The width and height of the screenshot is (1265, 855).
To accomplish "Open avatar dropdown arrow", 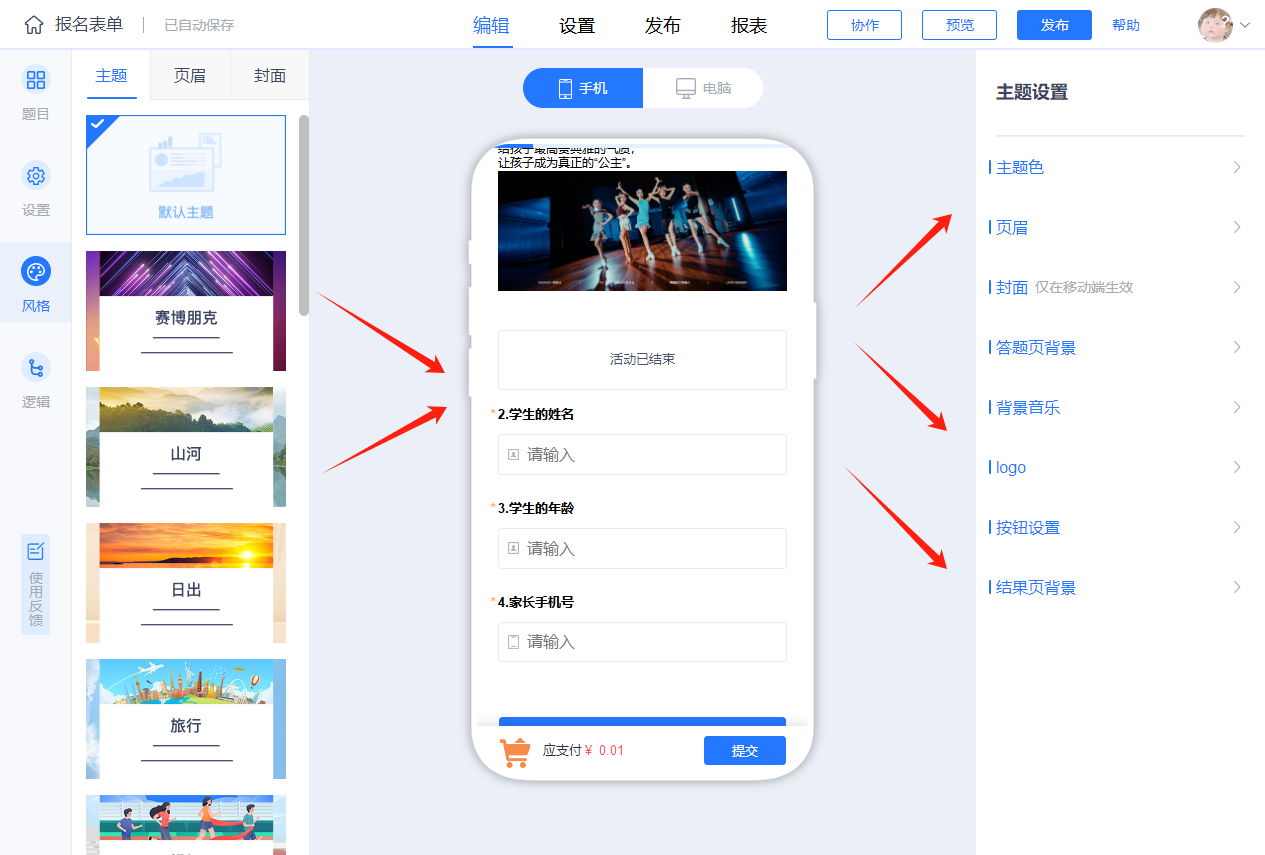I will tap(1245, 25).
